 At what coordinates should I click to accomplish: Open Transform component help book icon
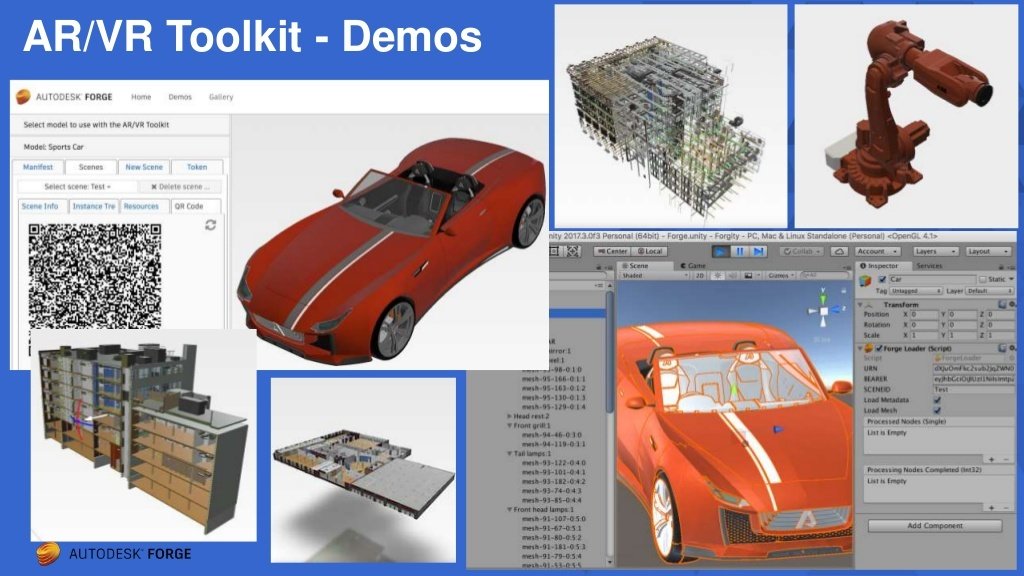[1002, 305]
